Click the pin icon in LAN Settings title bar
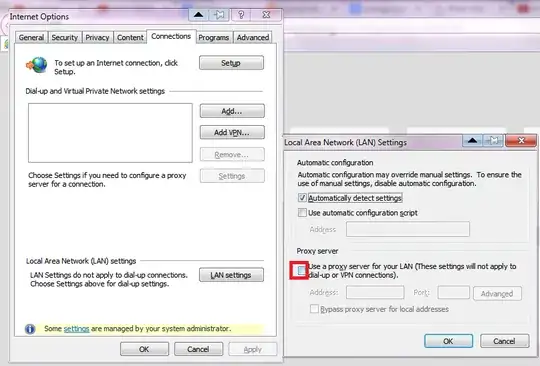This screenshot has height=366, width=540. pos(494,140)
